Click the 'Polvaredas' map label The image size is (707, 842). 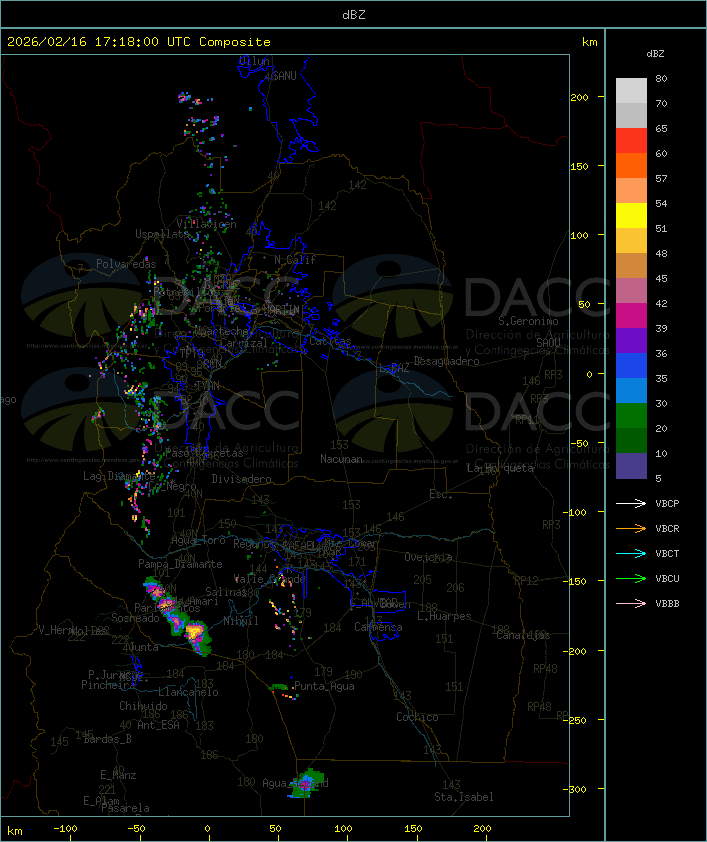pos(126,264)
